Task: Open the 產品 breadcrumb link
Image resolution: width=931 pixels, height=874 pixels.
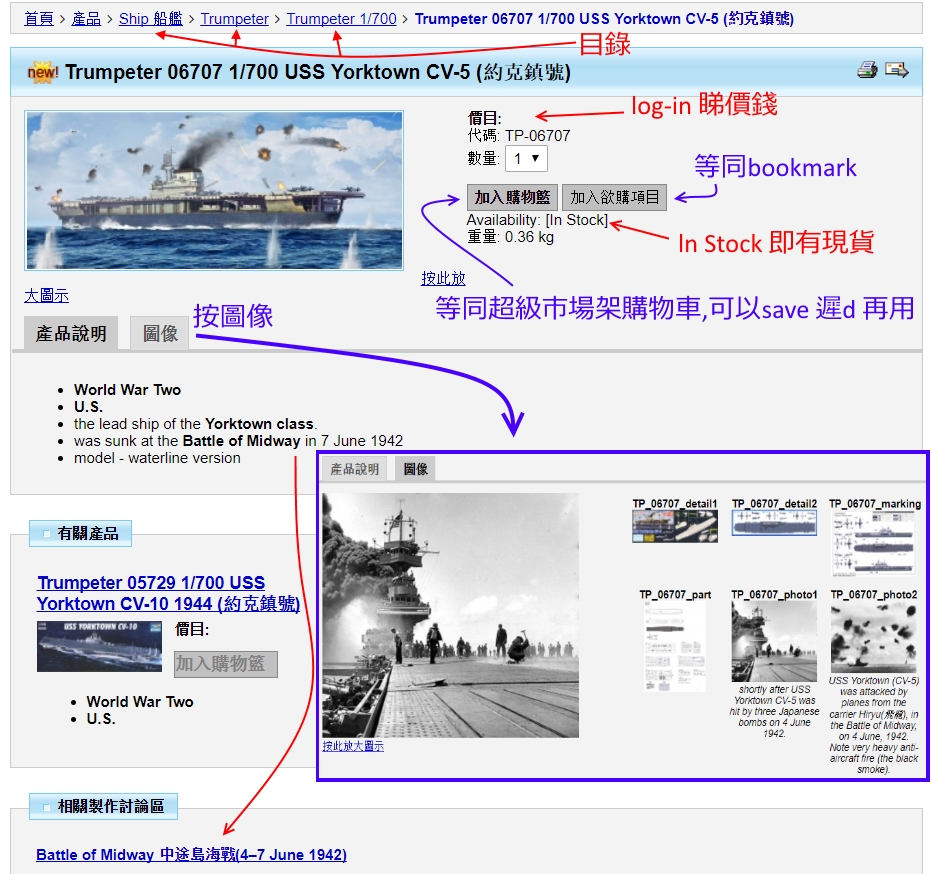Action: [x=86, y=19]
